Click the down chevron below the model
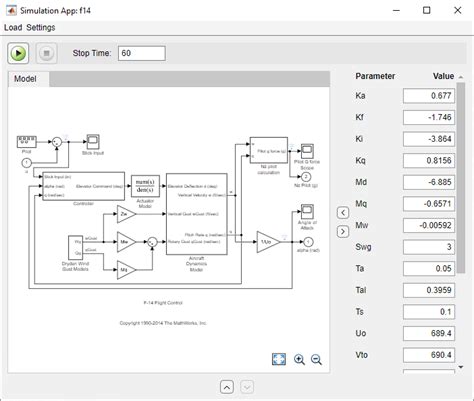Image resolution: width=474 pixels, height=401 pixels. pyautogui.click(x=247, y=387)
